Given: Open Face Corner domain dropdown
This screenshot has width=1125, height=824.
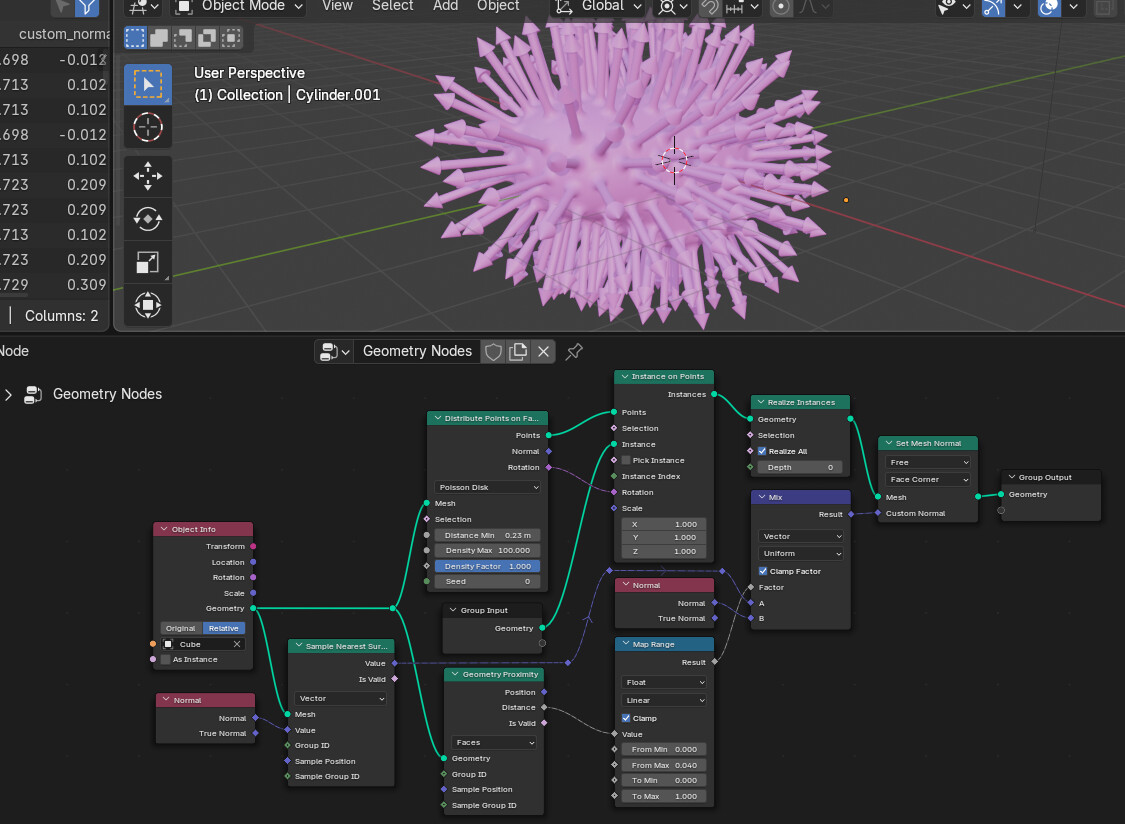Looking at the screenshot, I should (928, 479).
